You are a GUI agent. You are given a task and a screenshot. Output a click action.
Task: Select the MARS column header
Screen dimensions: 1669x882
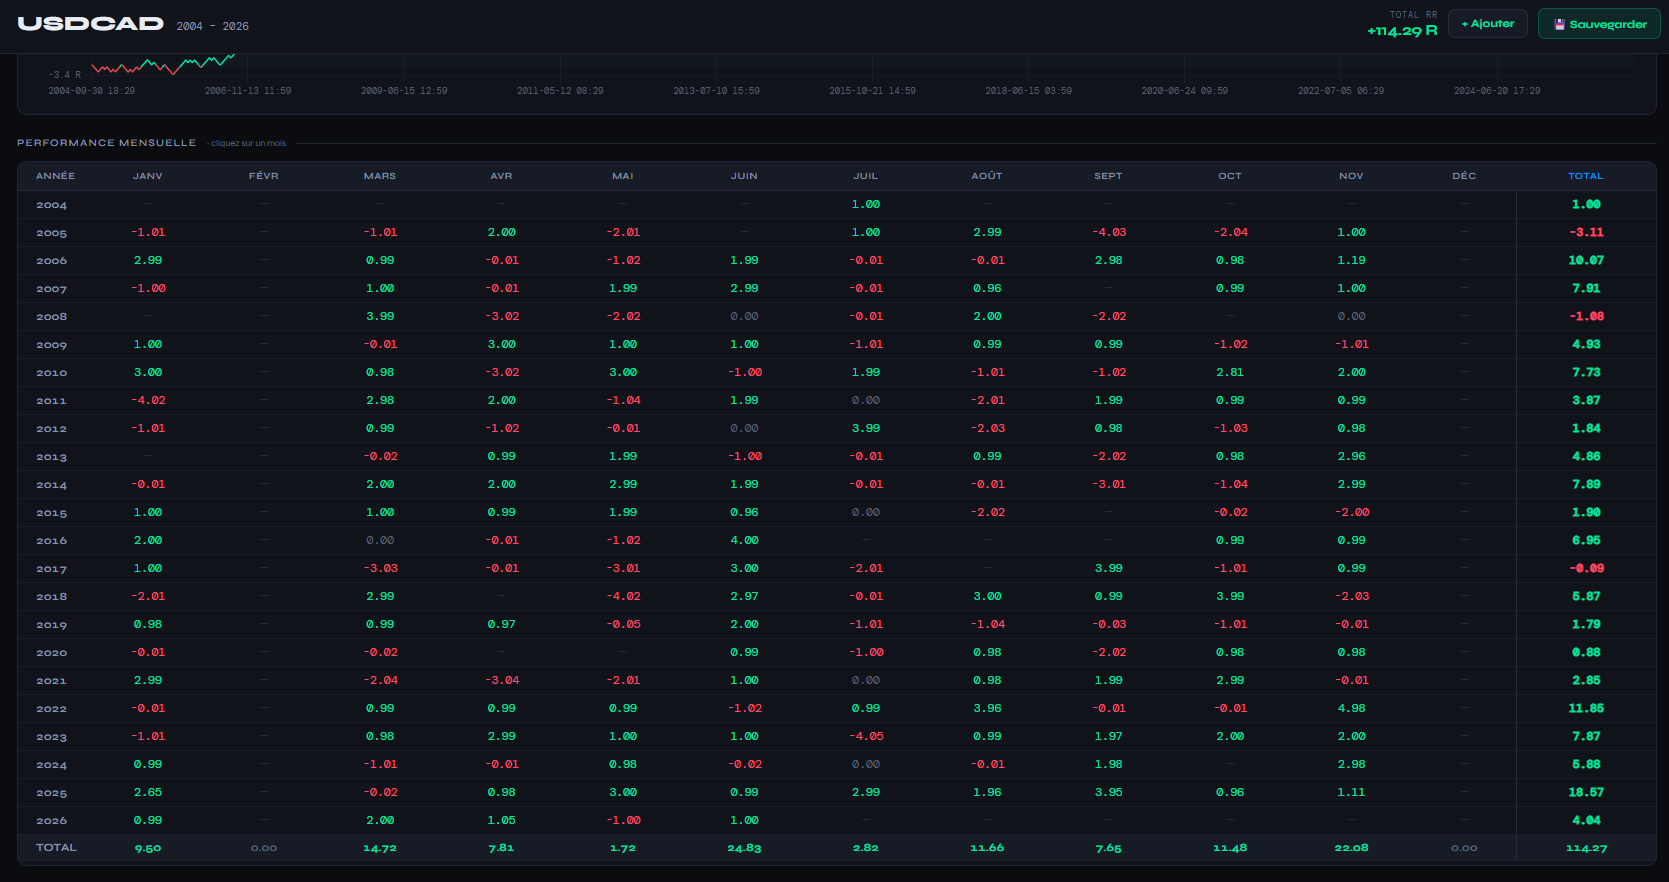point(380,176)
